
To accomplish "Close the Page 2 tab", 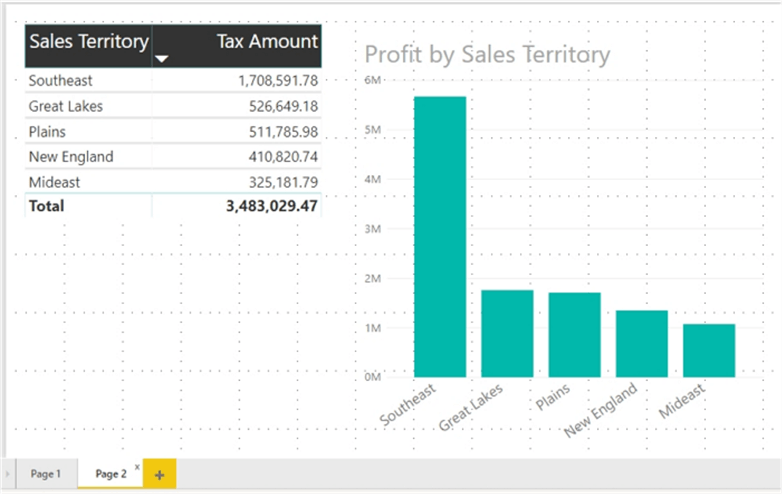I will (137, 467).
